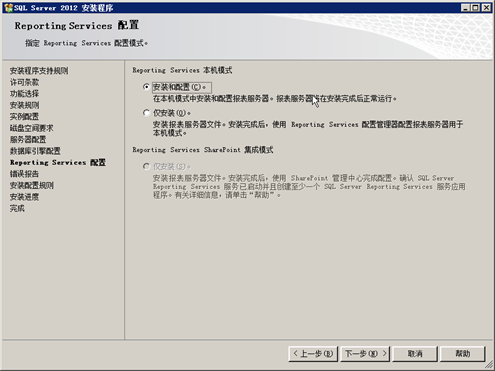Click the bold Reporting Services 配置 sidebar step

pos(58,162)
